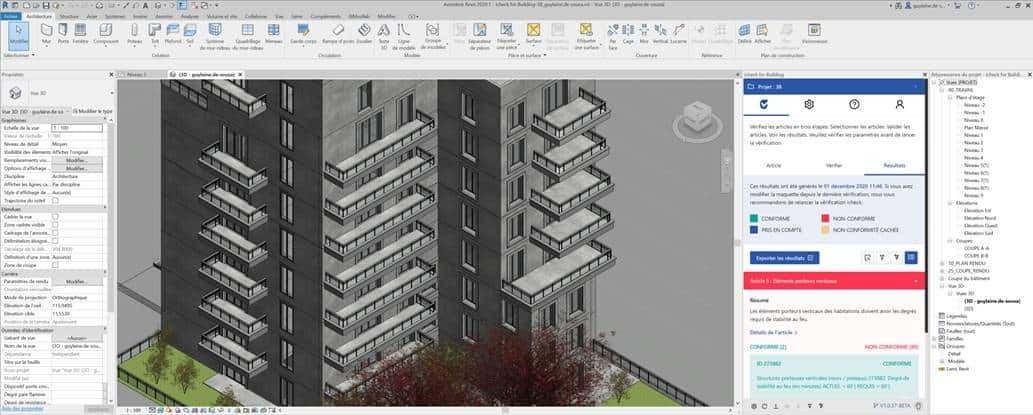Open the Composant tool
This screenshot has width=1033, height=415.
(x=105, y=34)
